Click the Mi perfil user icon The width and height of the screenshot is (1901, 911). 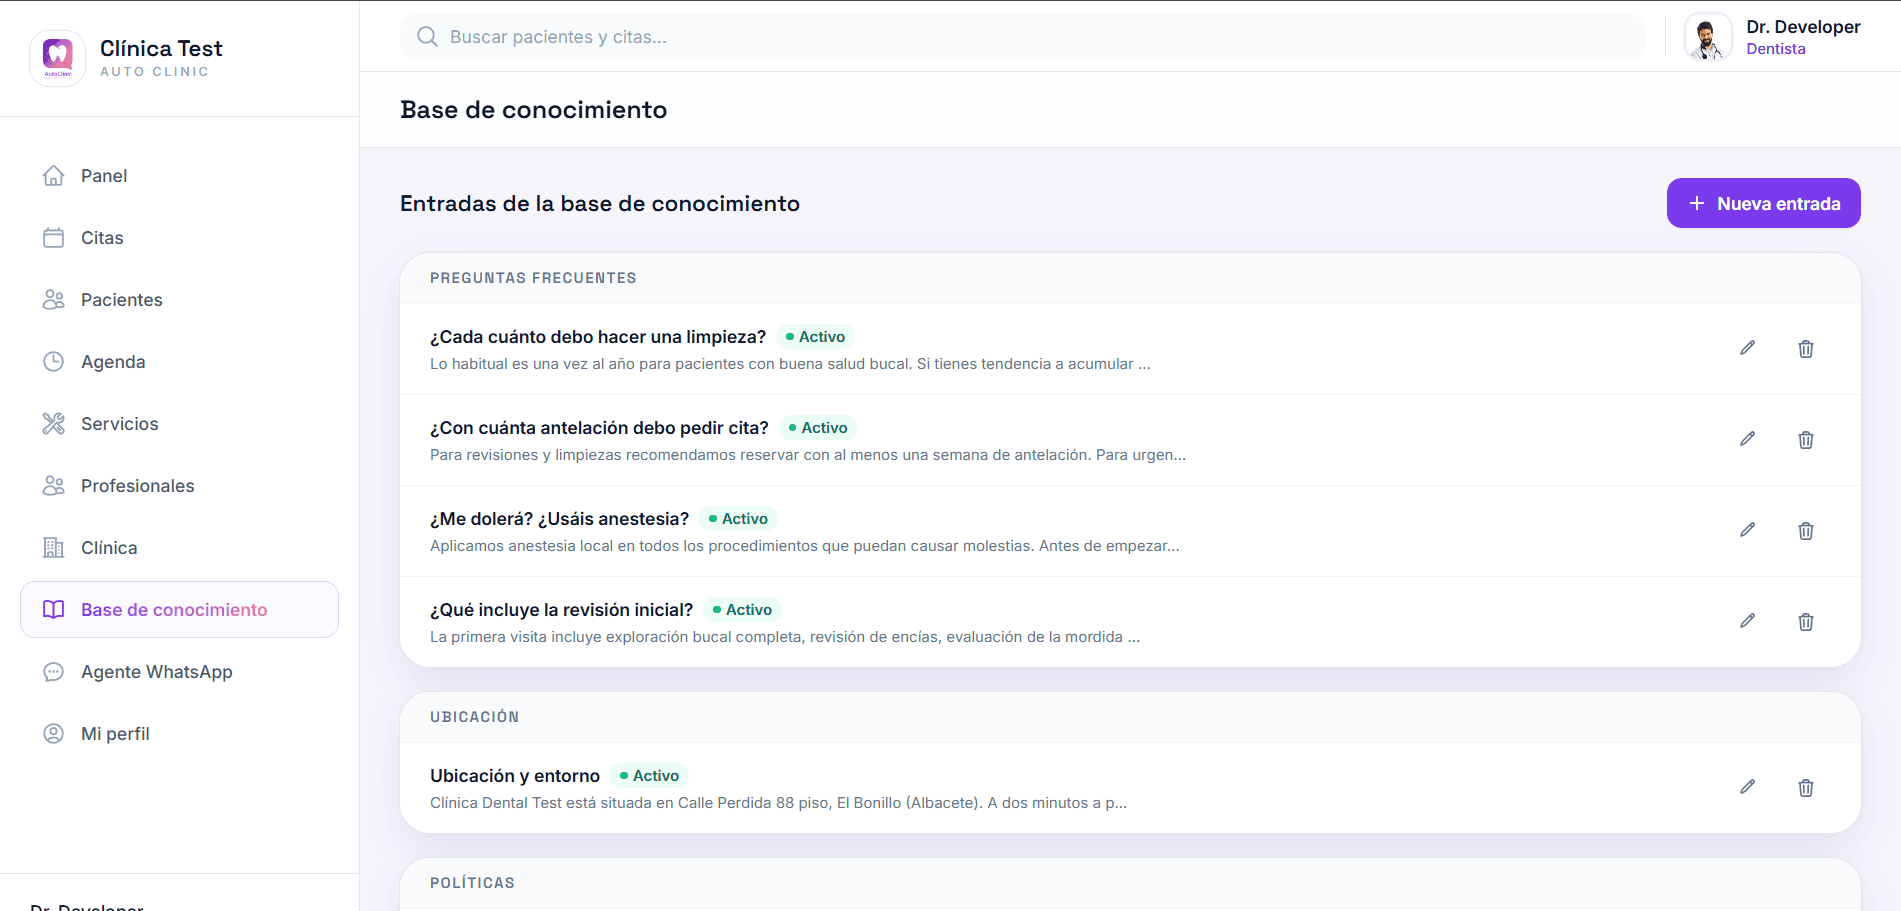[54, 734]
